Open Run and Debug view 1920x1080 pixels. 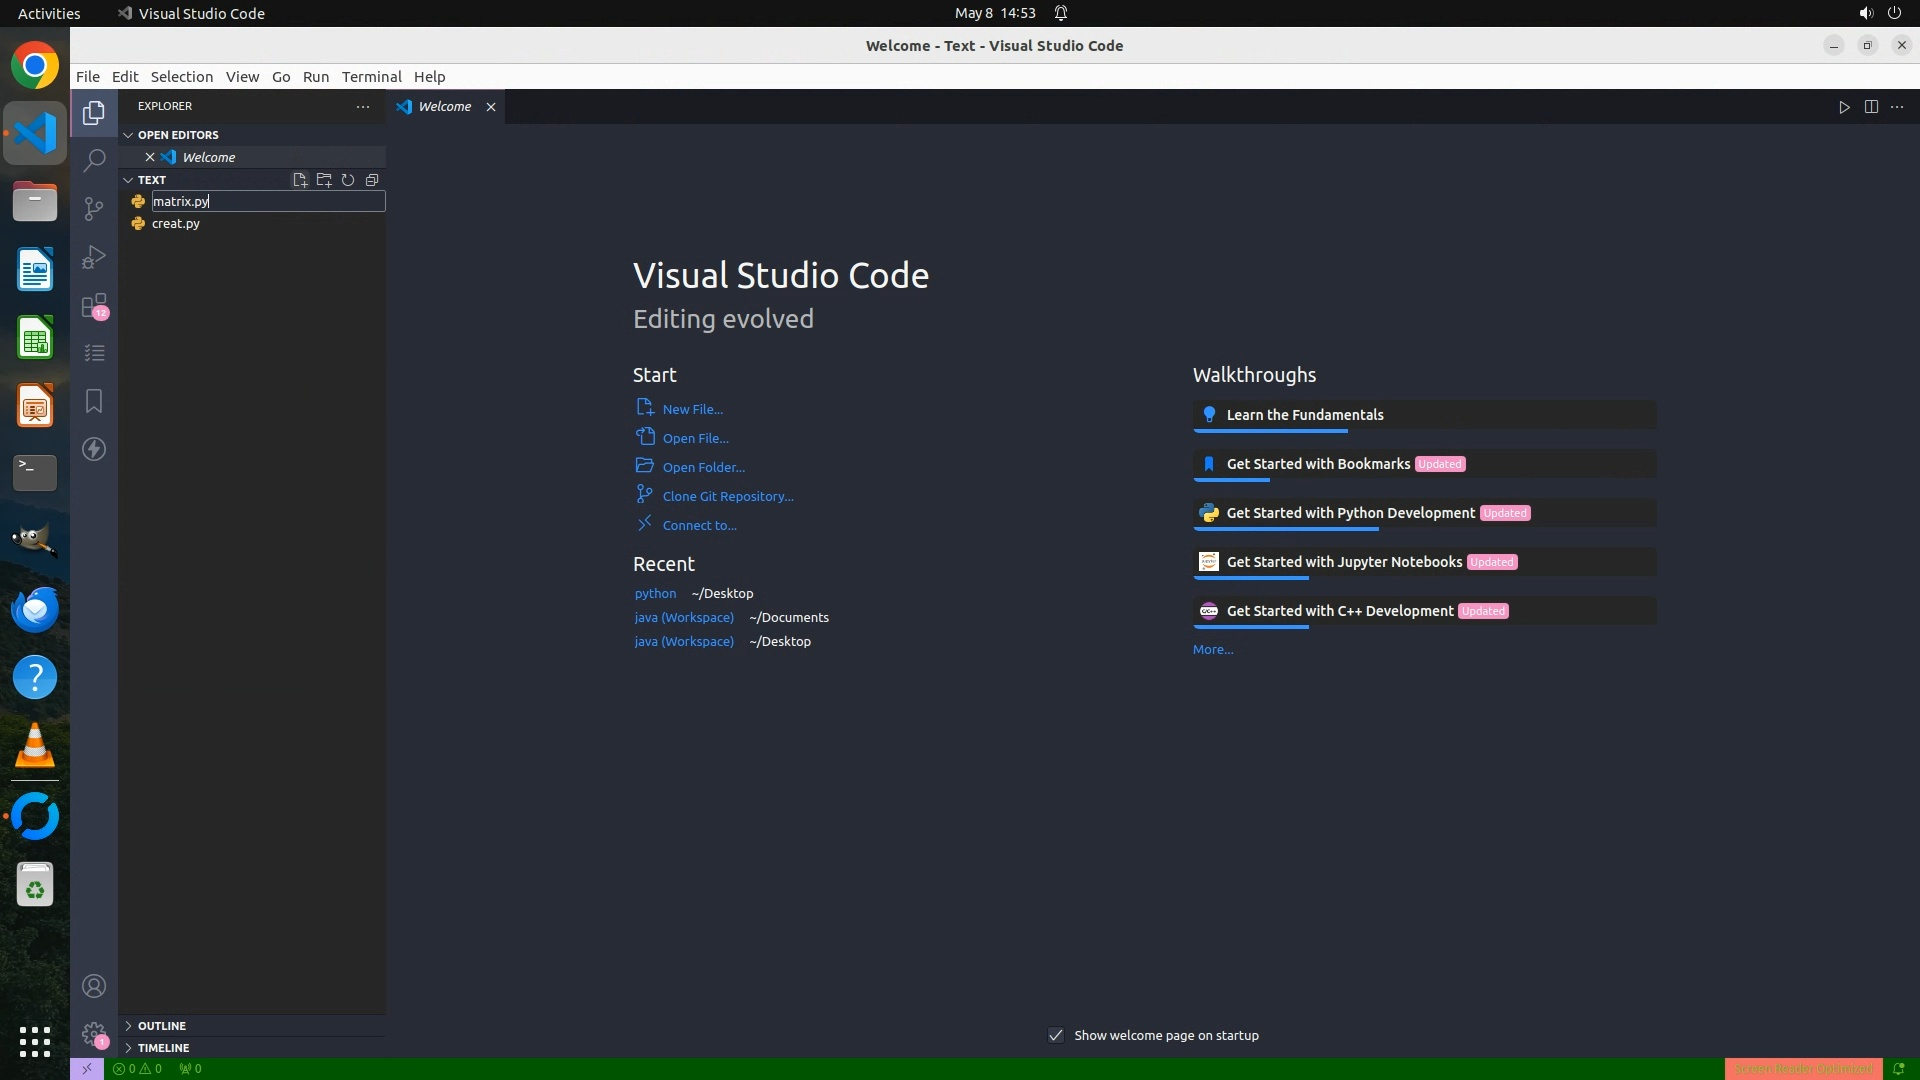click(x=94, y=257)
